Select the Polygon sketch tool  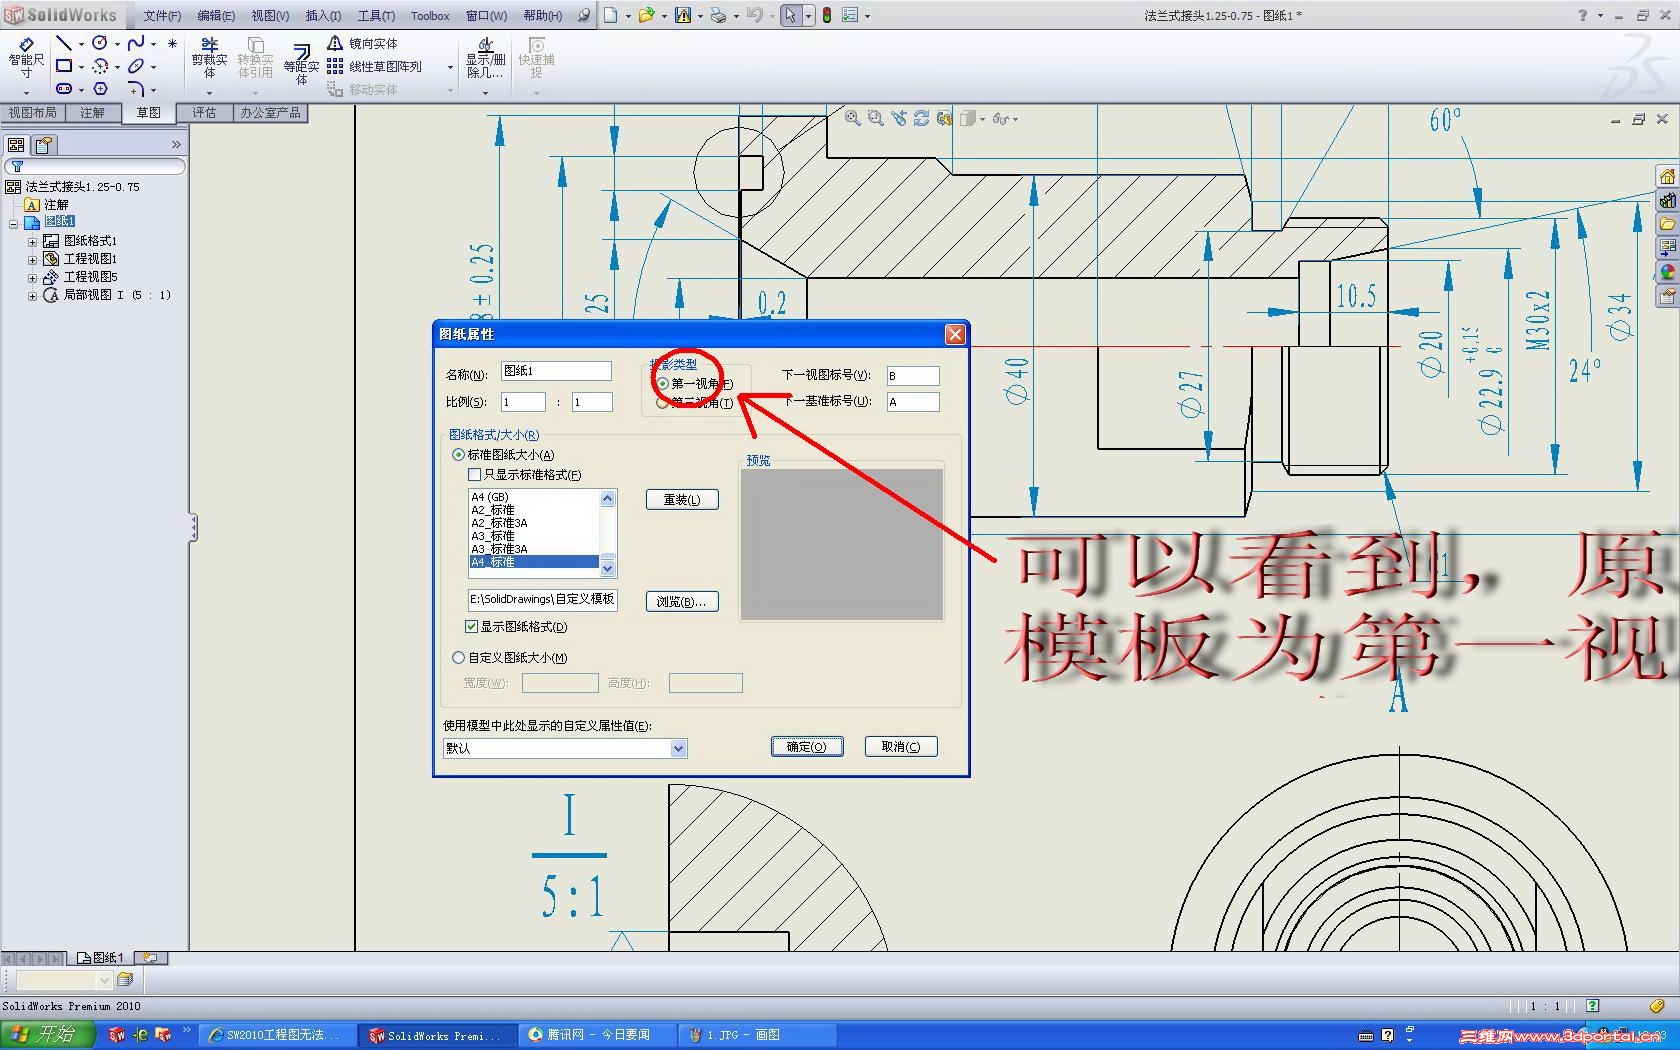(100, 89)
